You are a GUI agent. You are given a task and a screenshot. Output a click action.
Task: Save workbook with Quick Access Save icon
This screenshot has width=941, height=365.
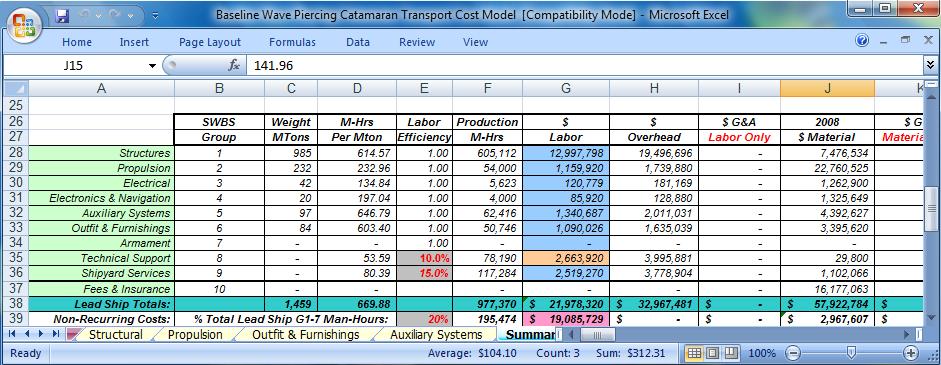(x=62, y=16)
